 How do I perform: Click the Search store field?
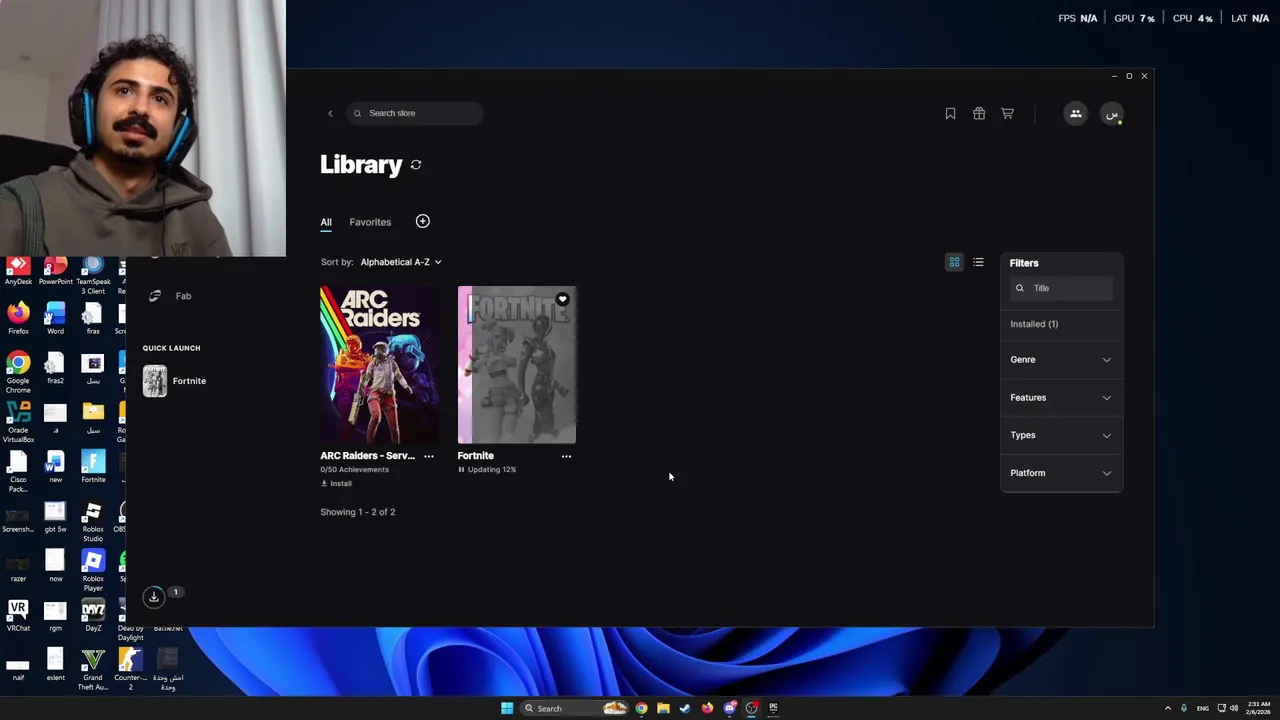[415, 113]
